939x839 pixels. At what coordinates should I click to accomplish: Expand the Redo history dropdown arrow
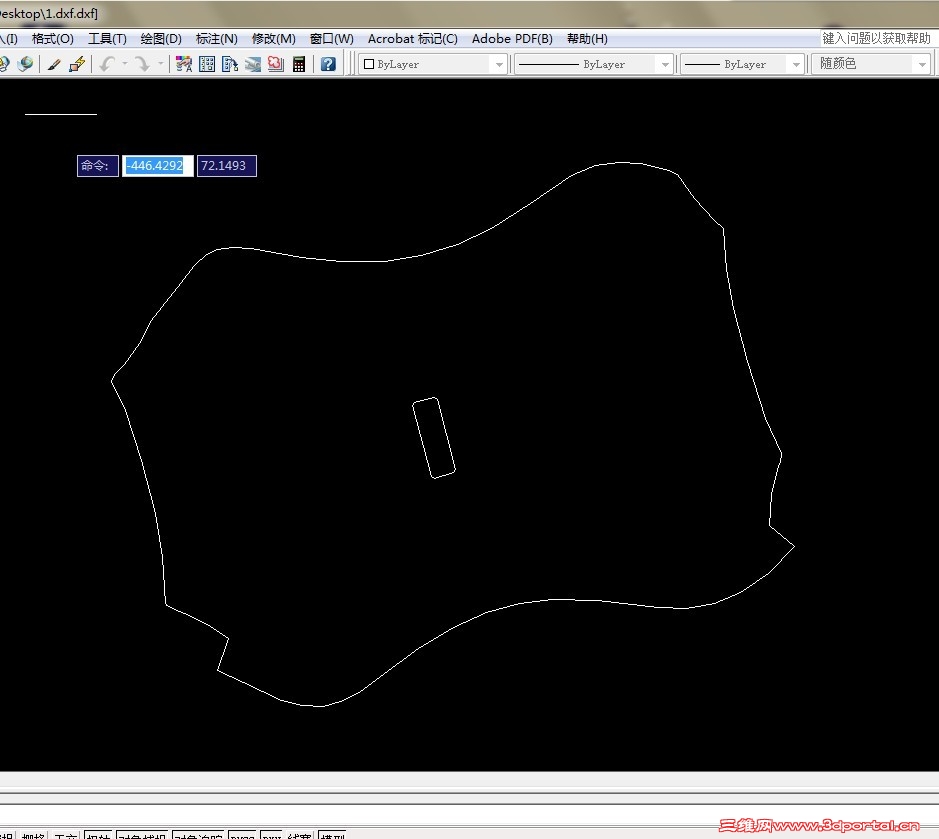coord(160,63)
